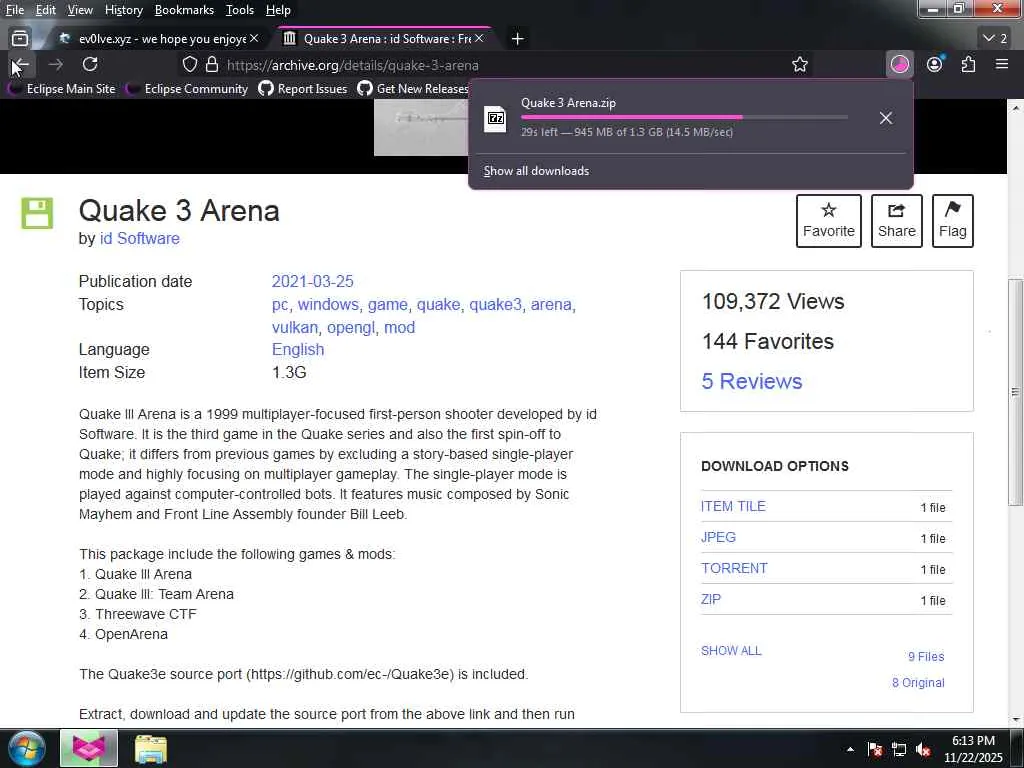This screenshot has width=1024, height=768.
Task: Open Eclipse Main Site bookmark
Action: pyautogui.click(x=64, y=89)
